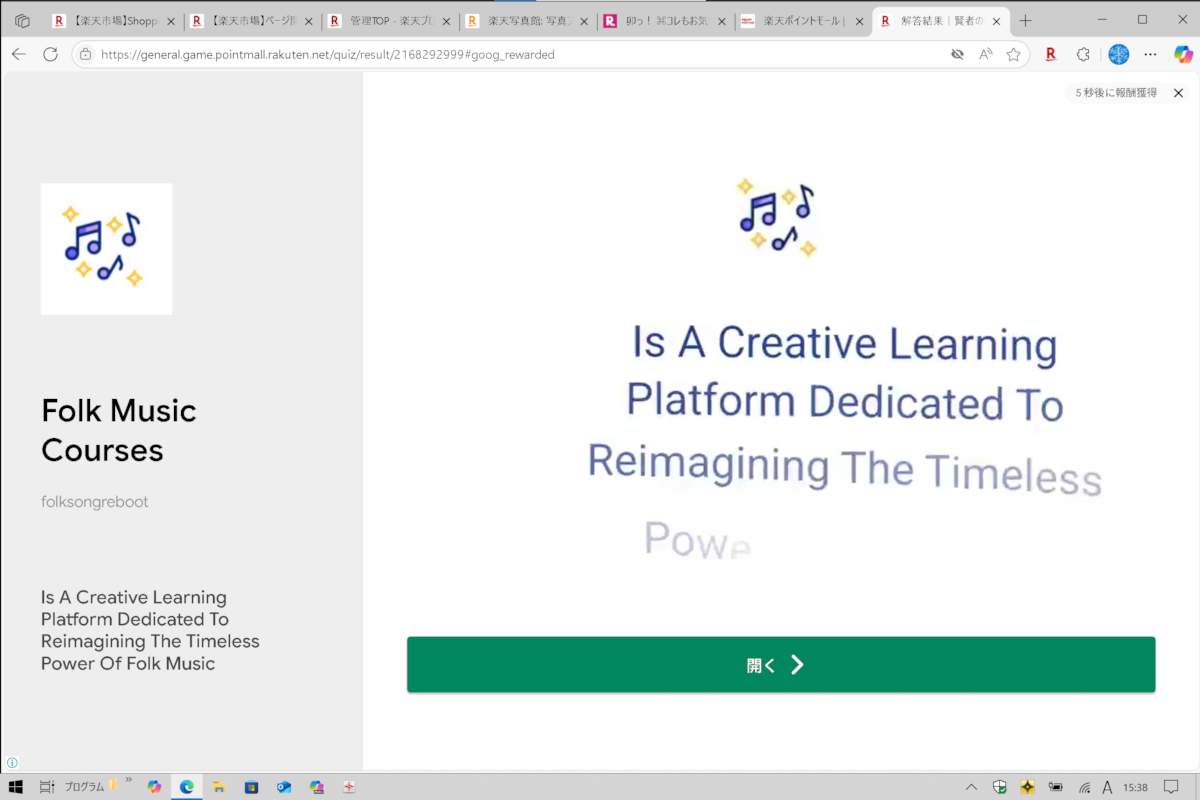The image size is (1200, 800).
Task: Open the network Wi-Fi tray icon
Action: tap(1084, 787)
